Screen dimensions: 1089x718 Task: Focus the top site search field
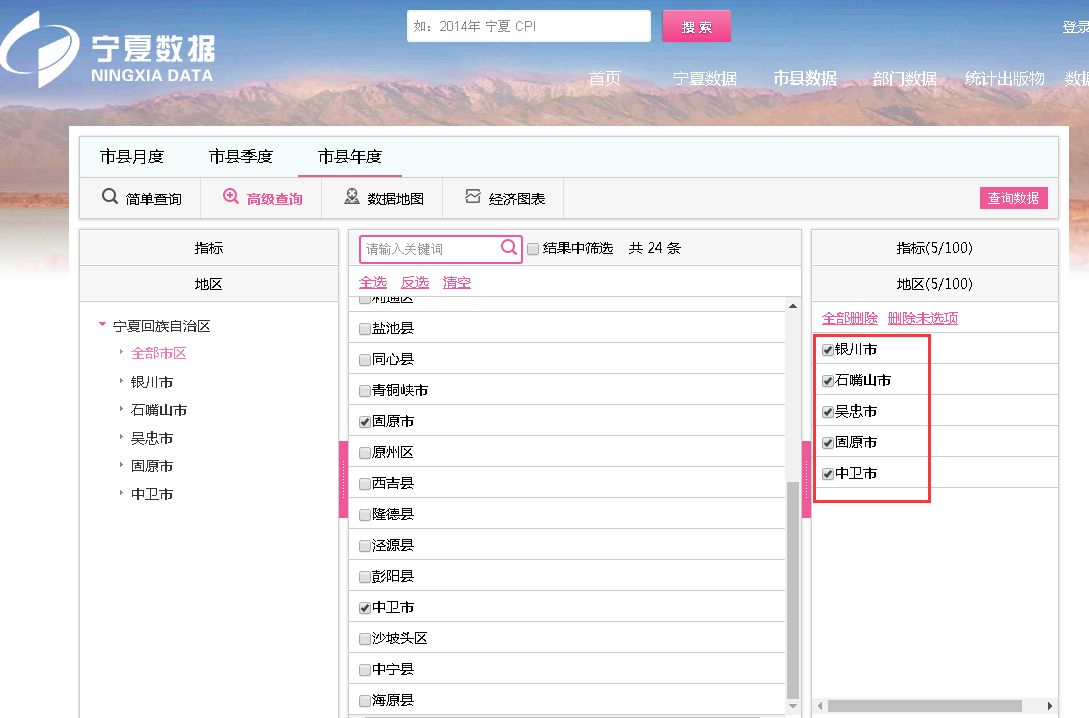click(529, 26)
